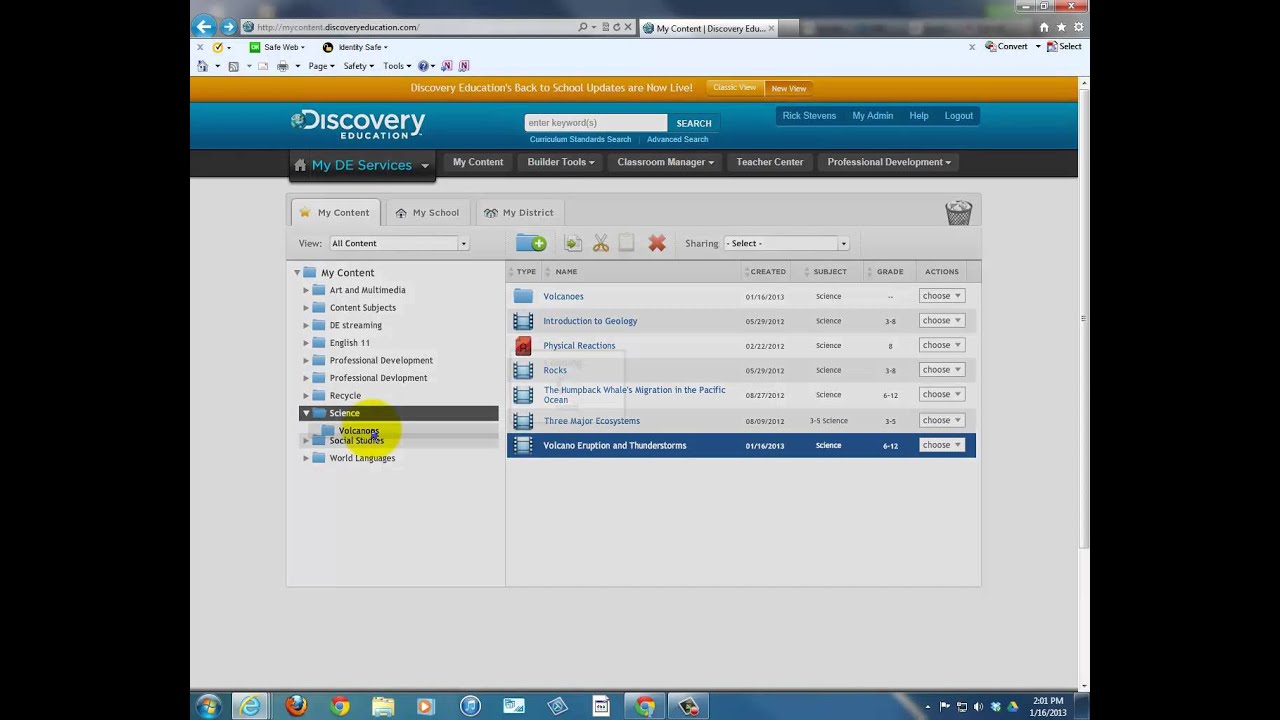Expand the Art and Multimedia folder

(x=306, y=290)
